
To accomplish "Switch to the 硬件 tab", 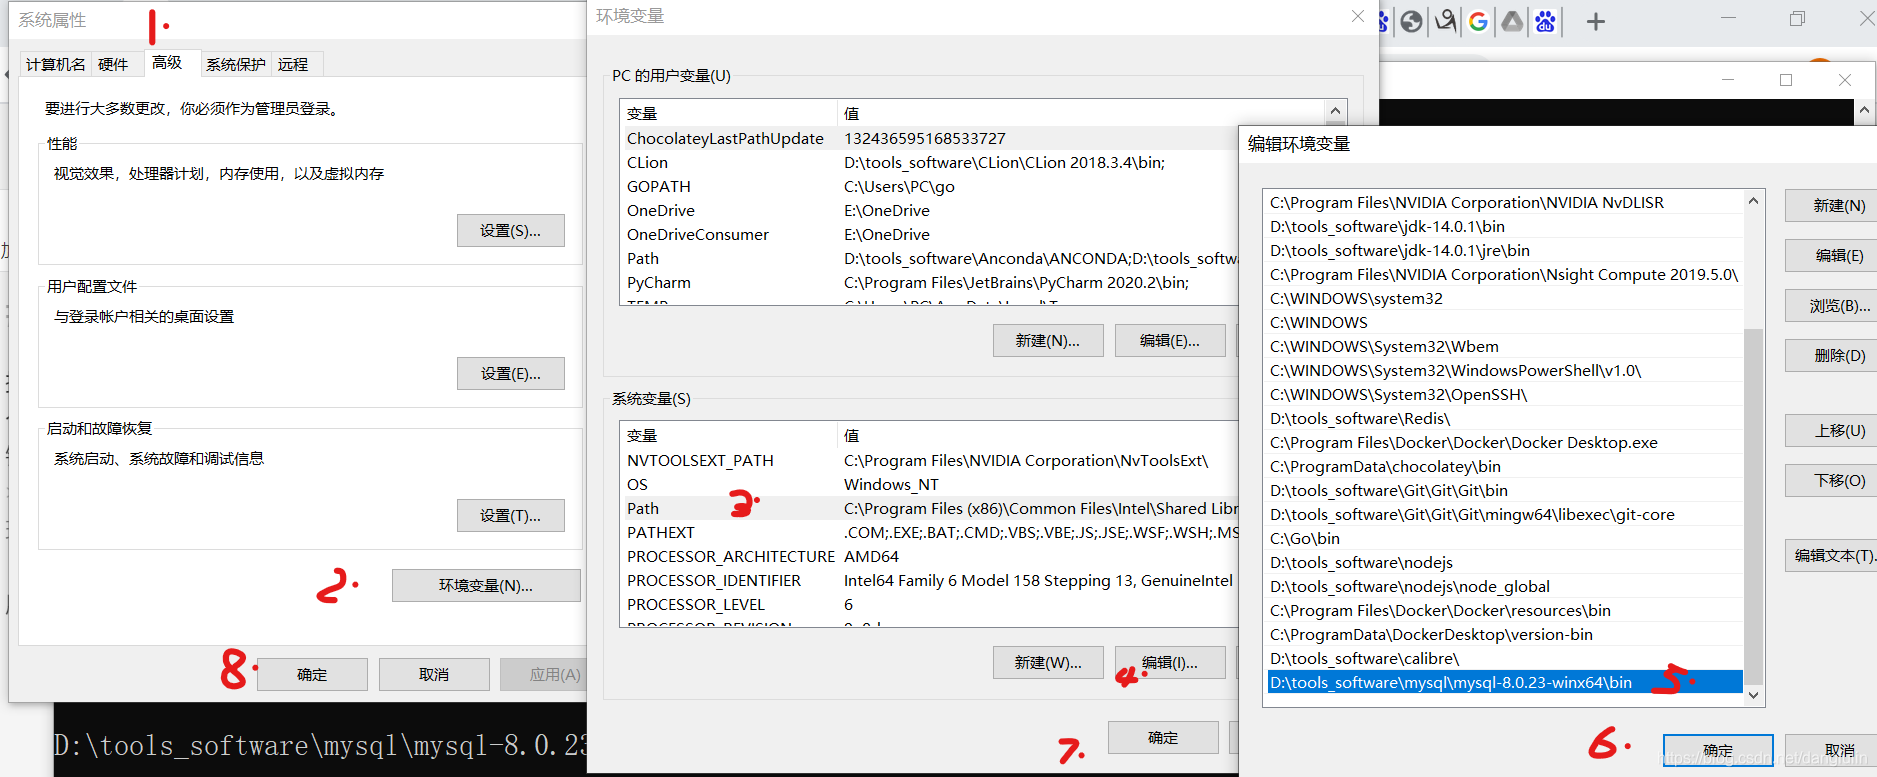I will click(x=113, y=64).
